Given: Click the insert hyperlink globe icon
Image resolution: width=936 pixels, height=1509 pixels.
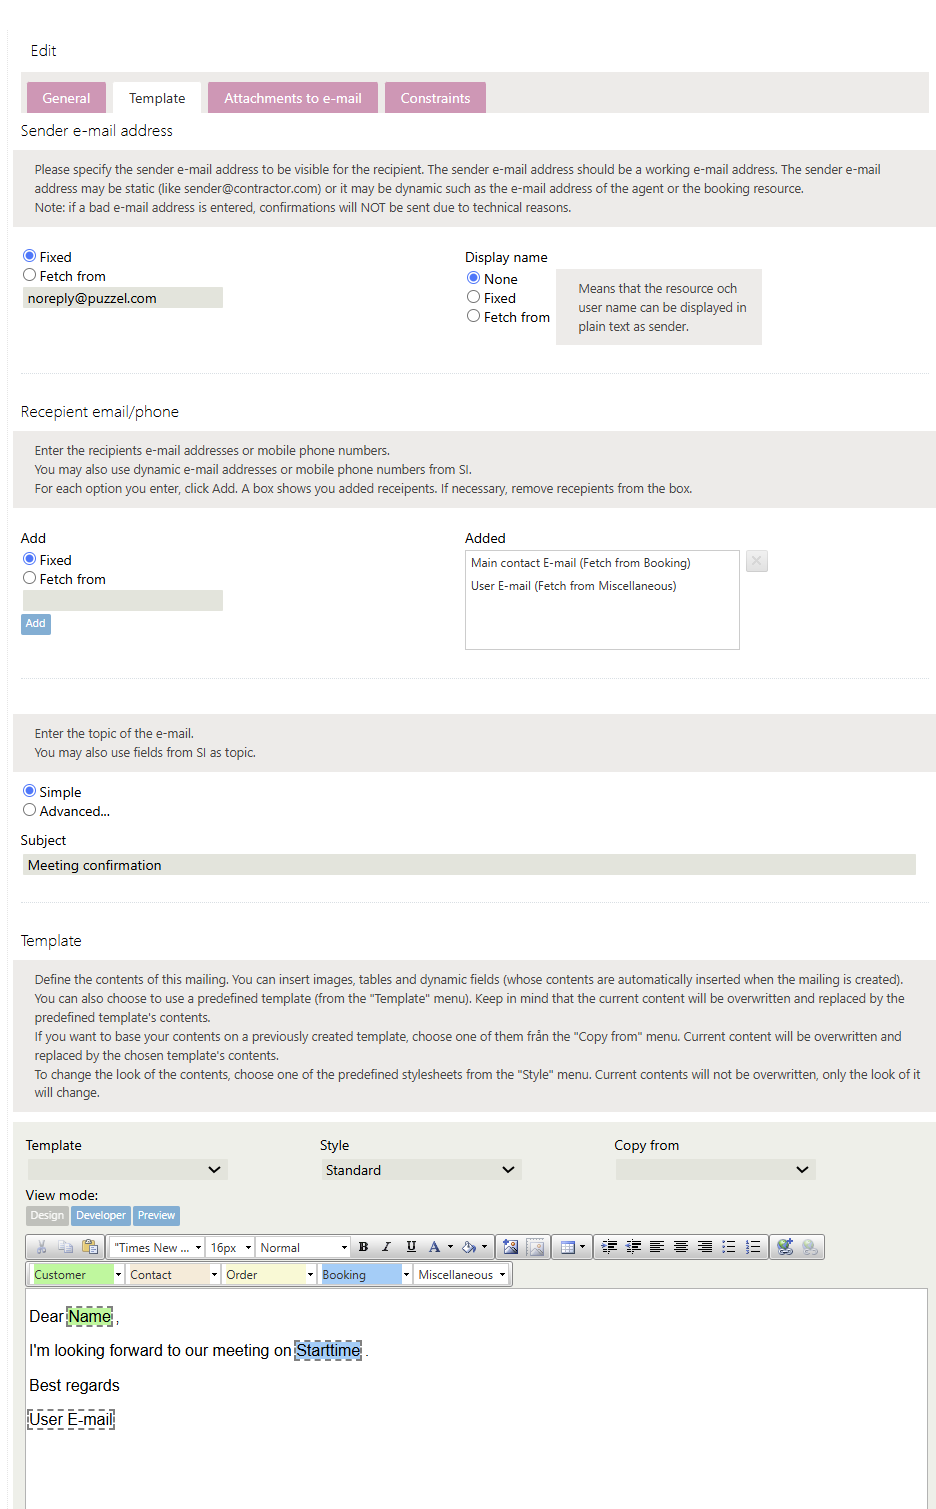Looking at the screenshot, I should pyautogui.click(x=785, y=1247).
